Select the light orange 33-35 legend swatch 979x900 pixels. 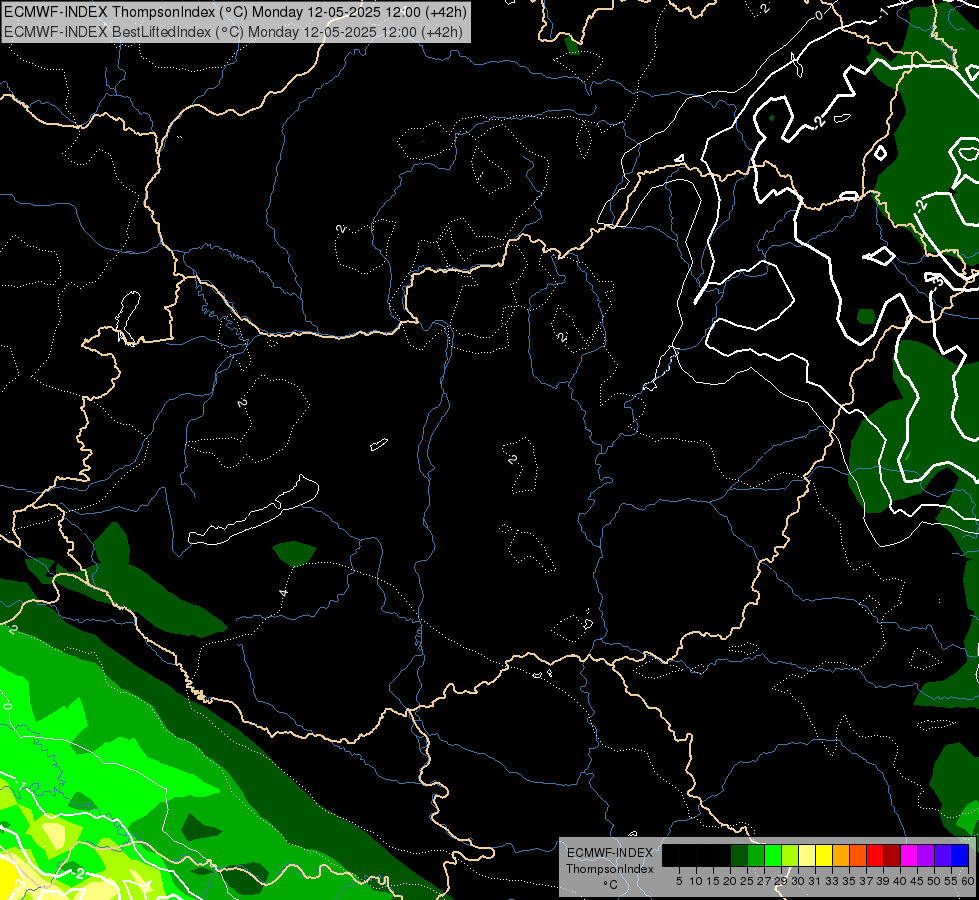[x=841, y=855]
